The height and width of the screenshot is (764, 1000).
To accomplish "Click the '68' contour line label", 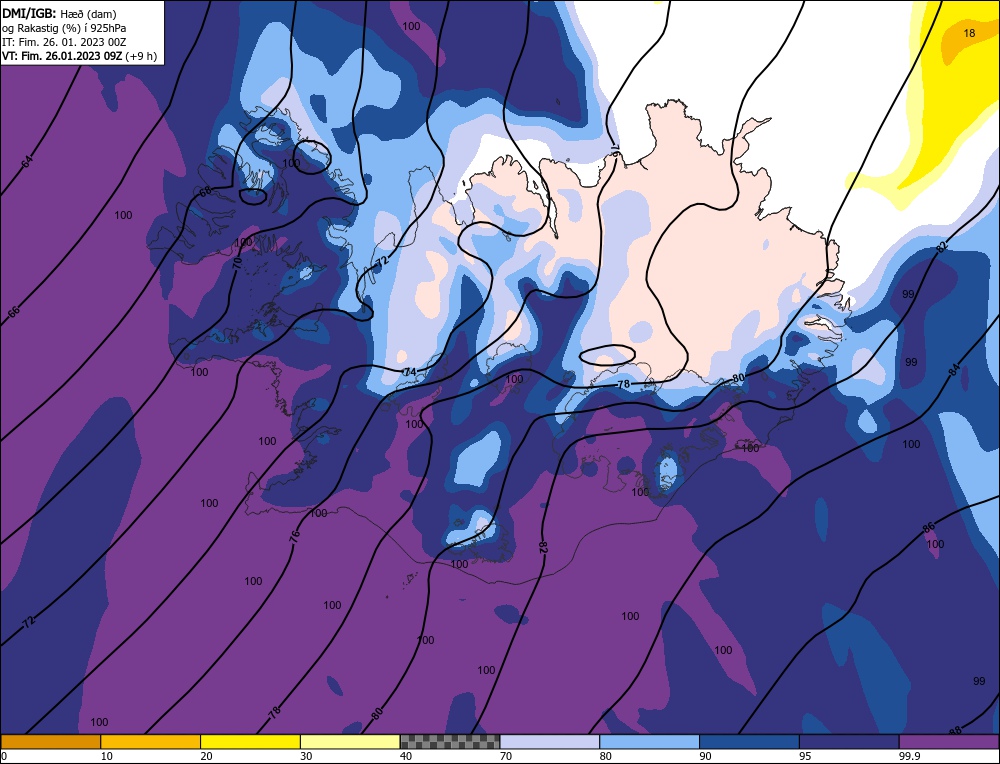I will pyautogui.click(x=205, y=191).
